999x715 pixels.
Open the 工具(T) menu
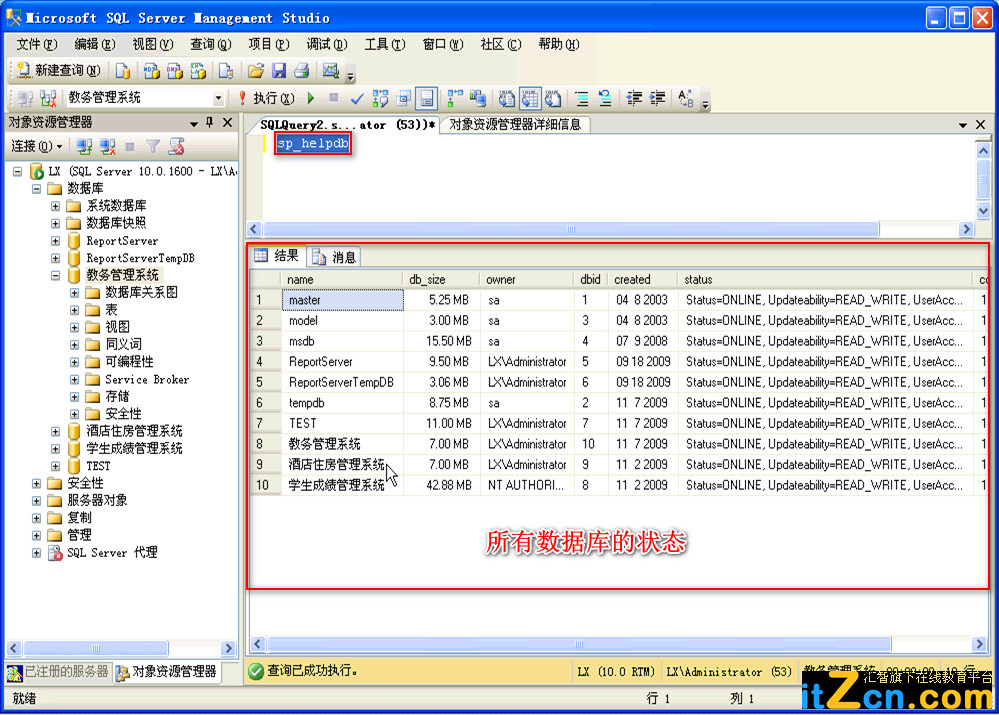coord(384,44)
